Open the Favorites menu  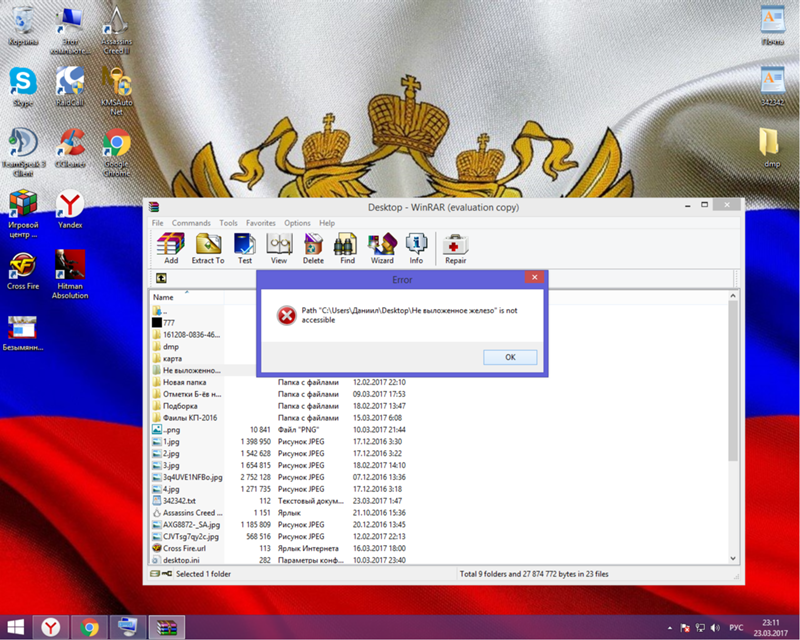click(x=261, y=223)
